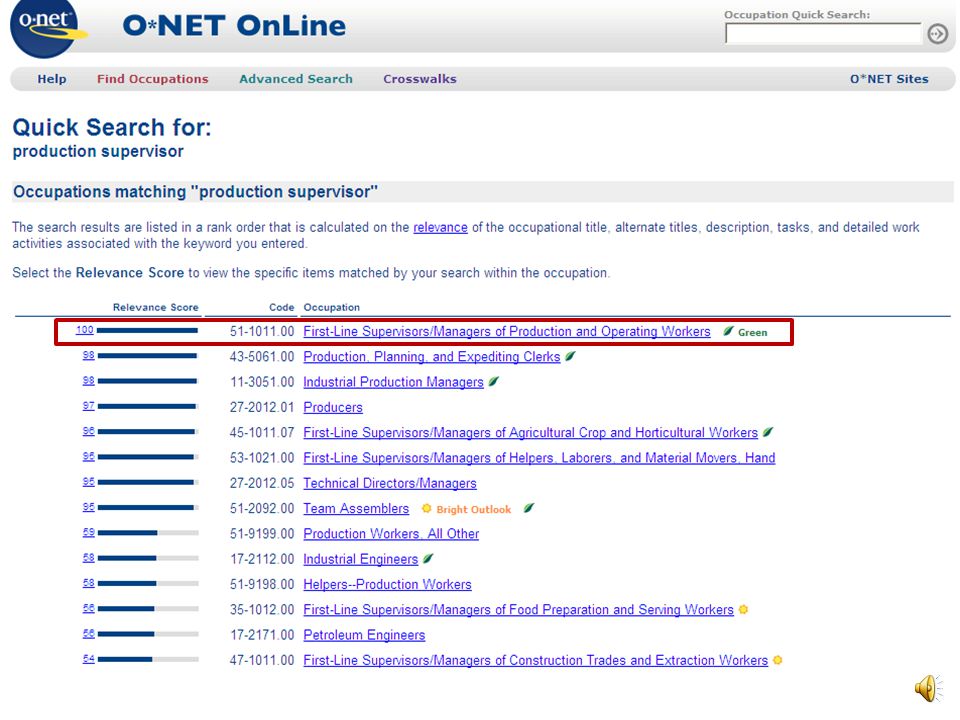
Task: Follow the relevance link in description
Action: pyautogui.click(x=440, y=228)
